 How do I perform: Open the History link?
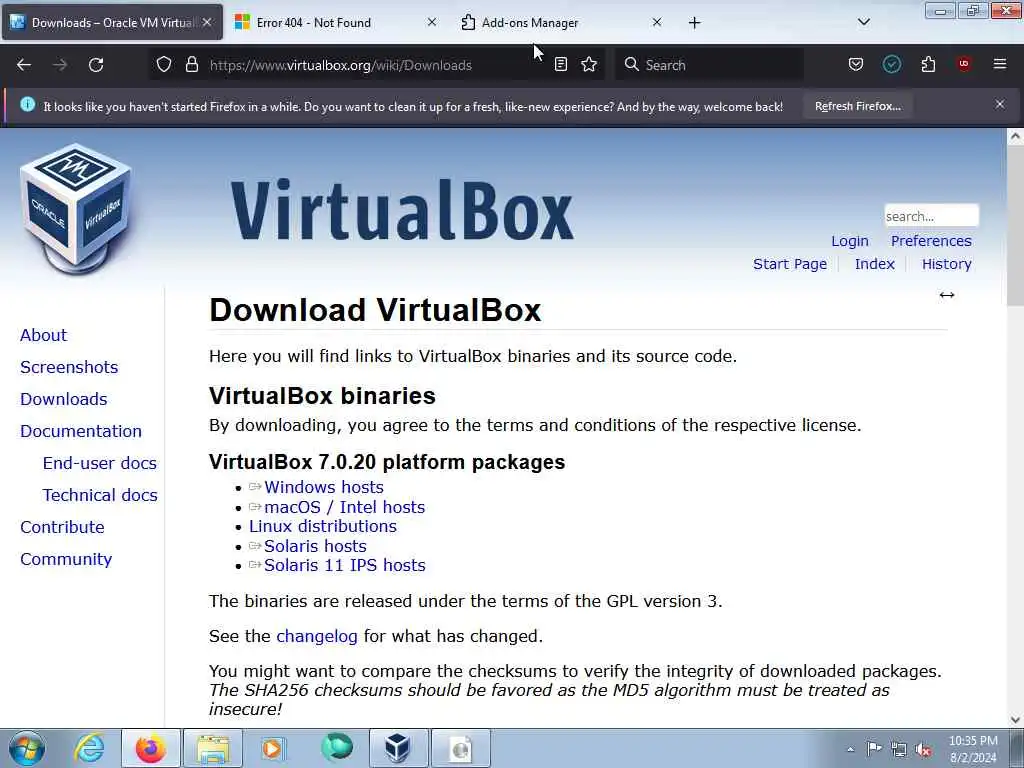[x=946, y=264]
